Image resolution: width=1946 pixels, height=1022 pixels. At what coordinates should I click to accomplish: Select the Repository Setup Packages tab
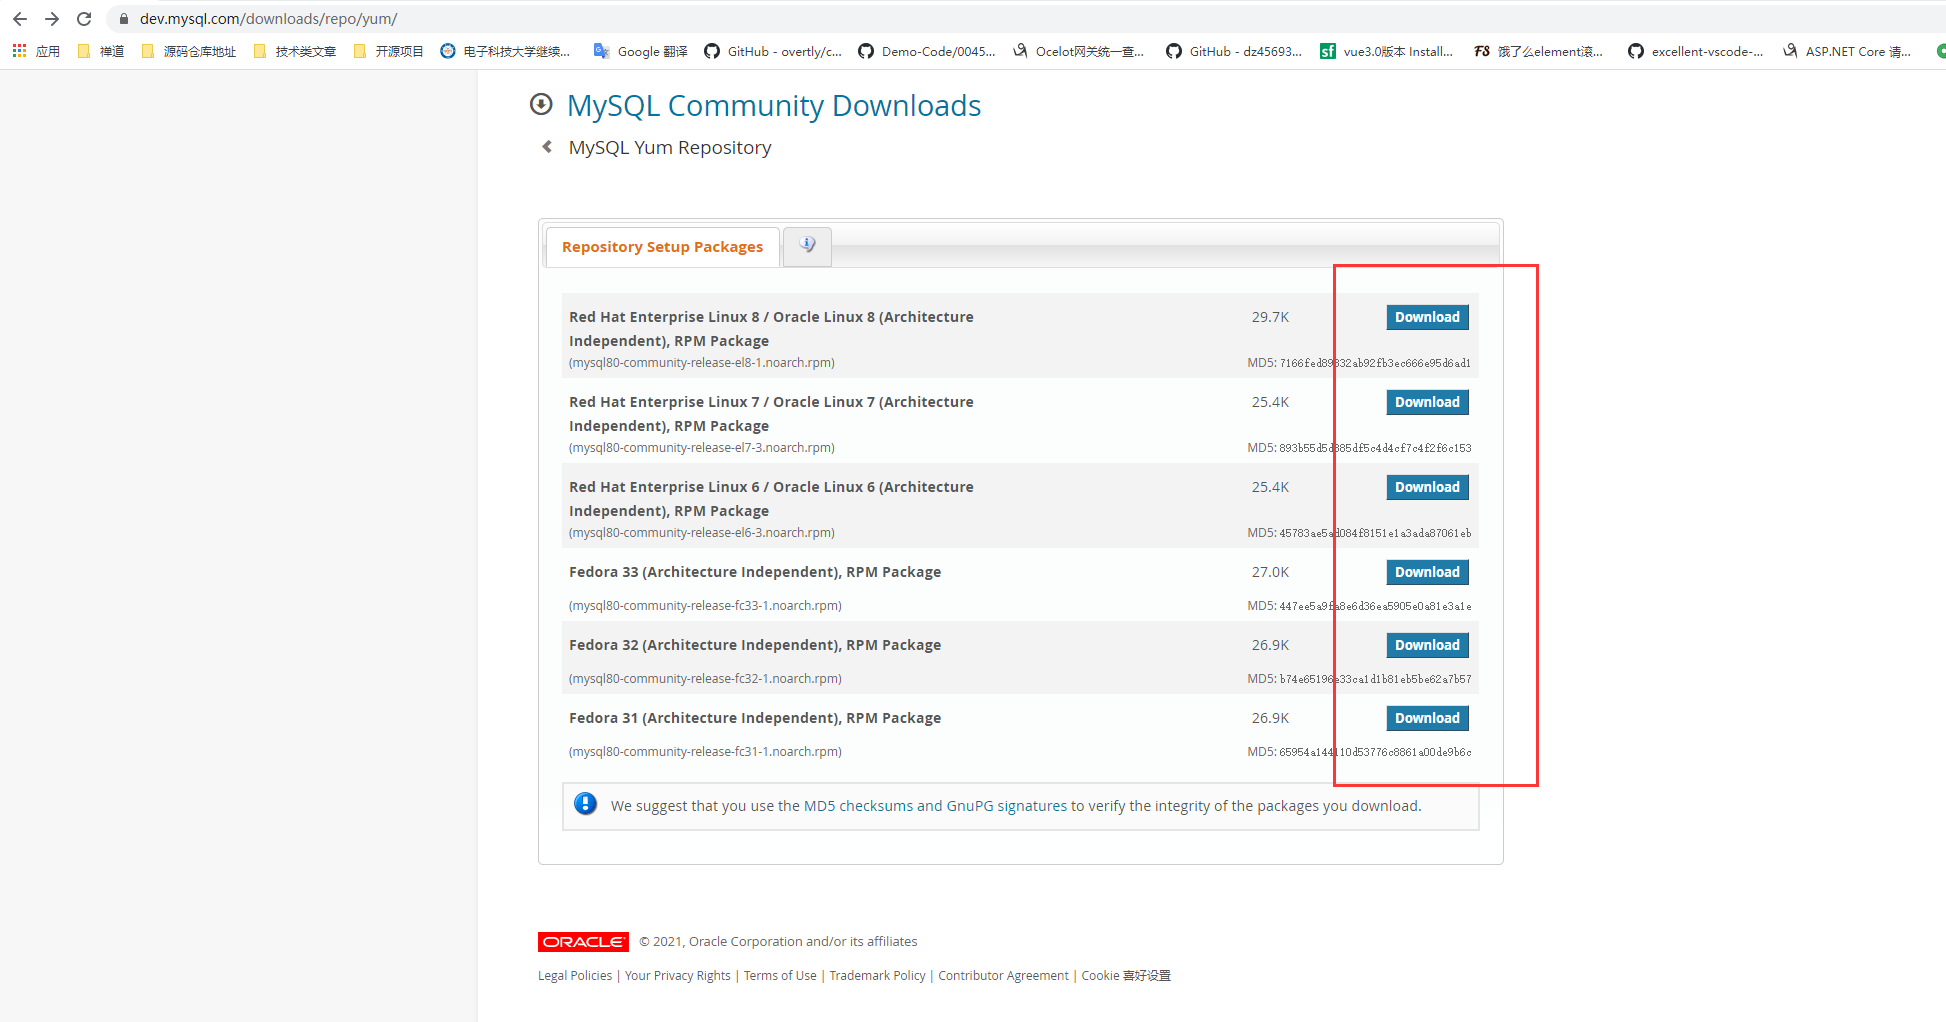pyautogui.click(x=662, y=247)
